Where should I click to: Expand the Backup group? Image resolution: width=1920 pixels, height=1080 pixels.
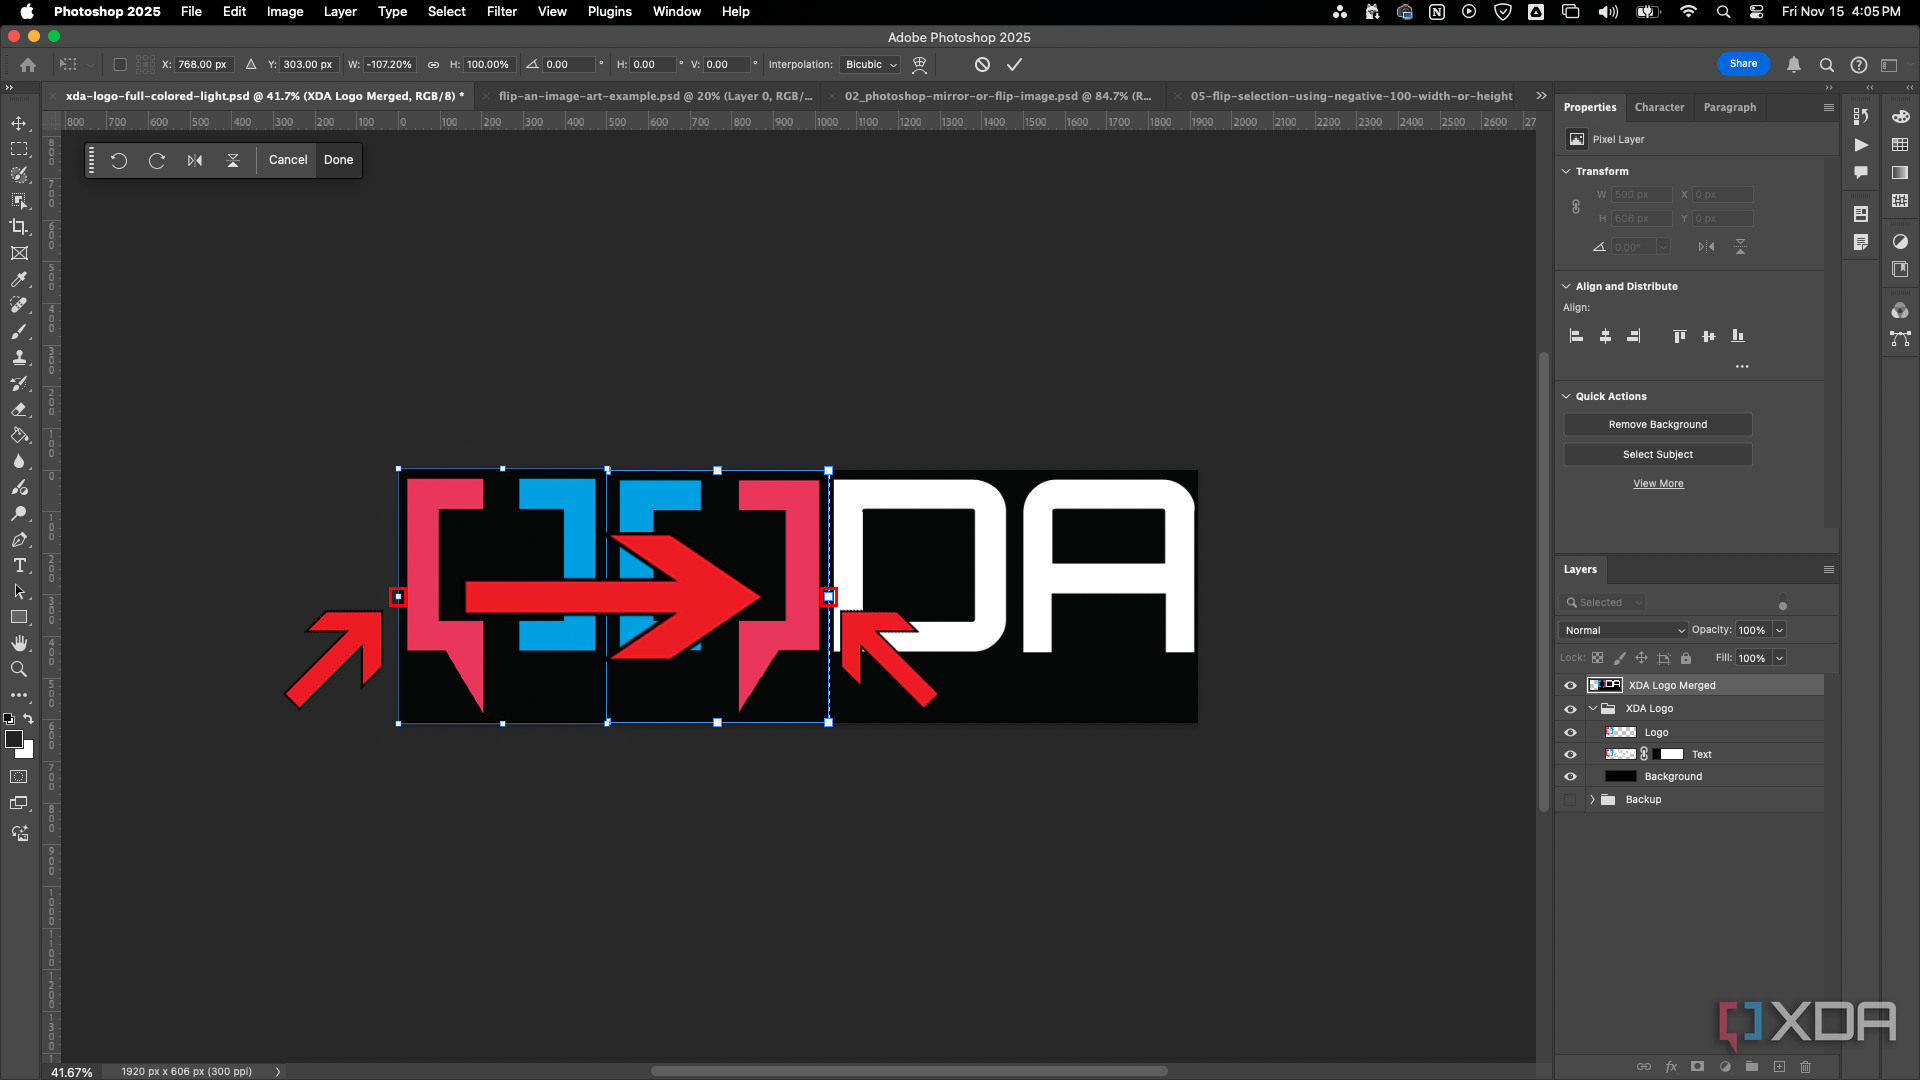click(x=1593, y=800)
